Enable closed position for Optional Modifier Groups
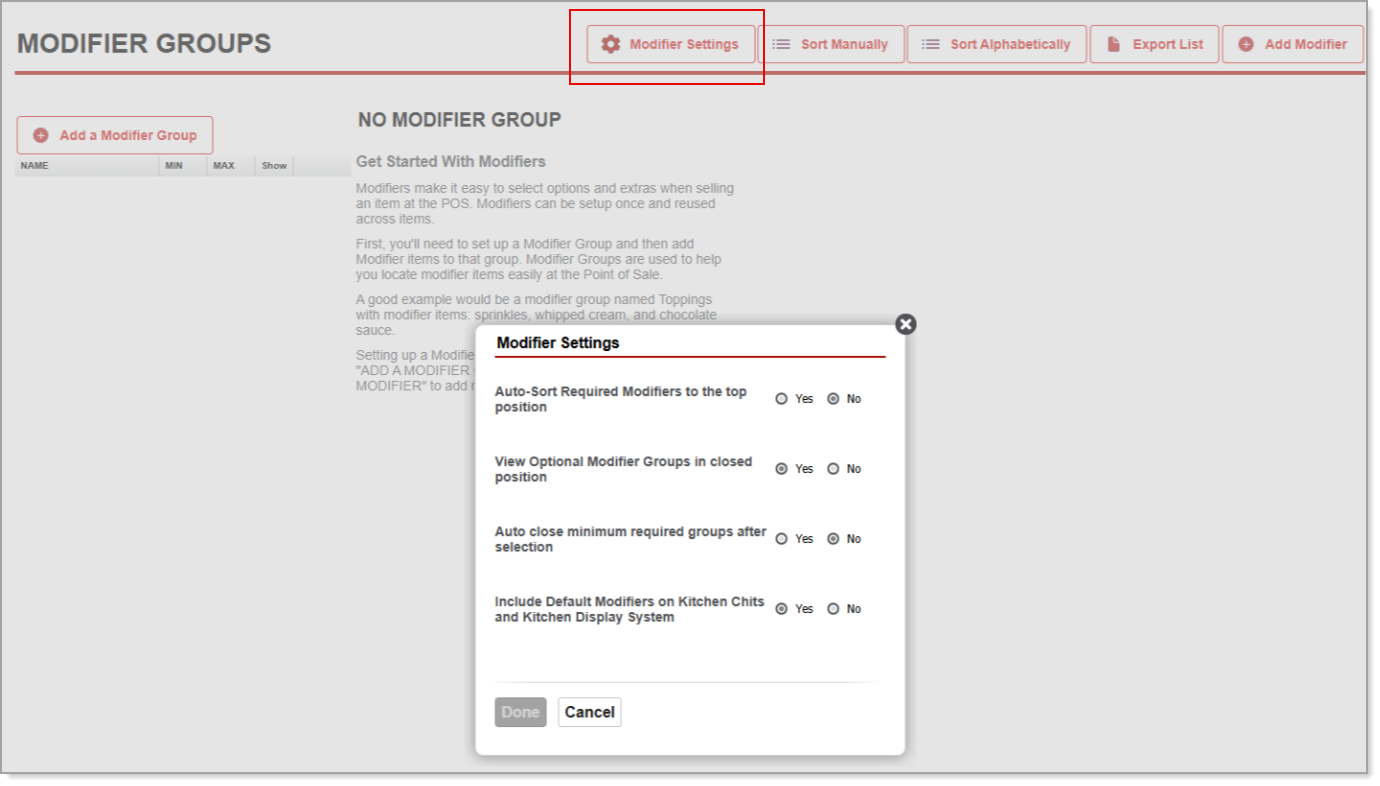Viewport: 1380px width, 786px height. pyautogui.click(x=782, y=468)
